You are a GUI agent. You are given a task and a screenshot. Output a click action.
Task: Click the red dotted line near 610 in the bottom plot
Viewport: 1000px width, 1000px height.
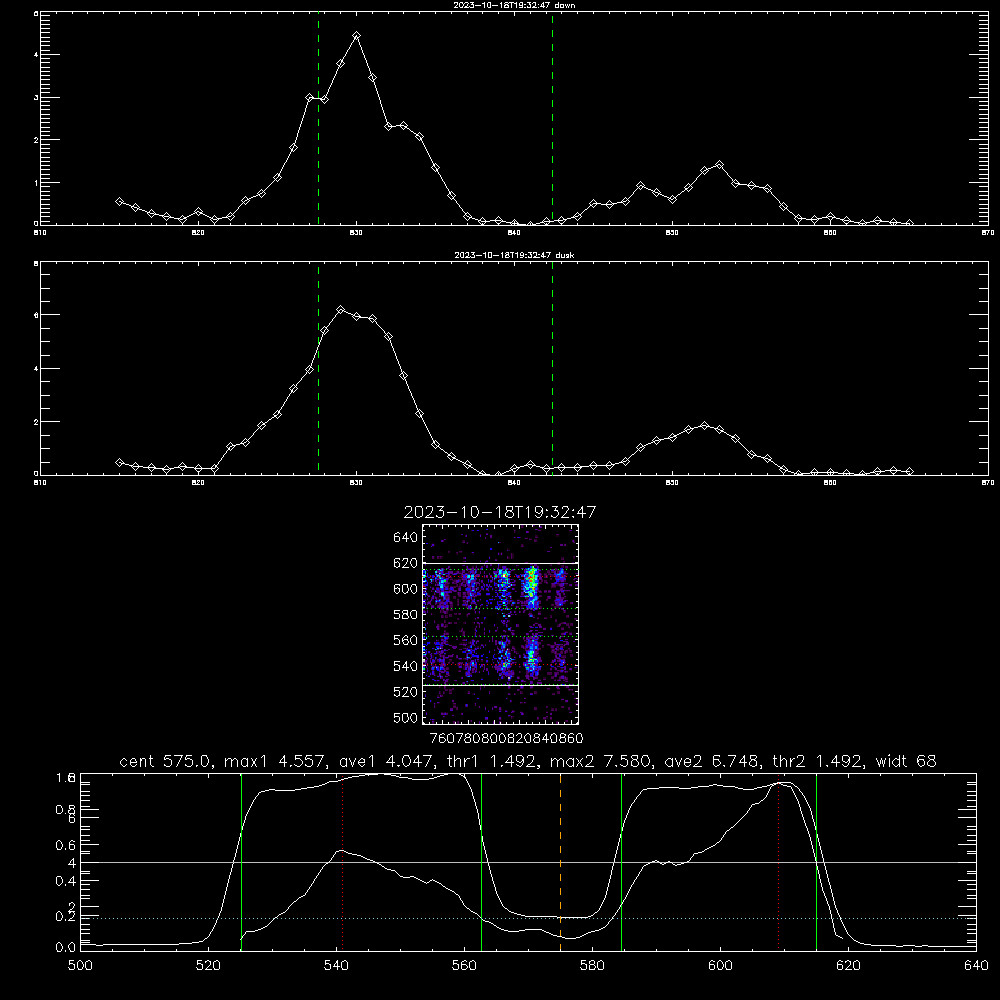tap(778, 862)
